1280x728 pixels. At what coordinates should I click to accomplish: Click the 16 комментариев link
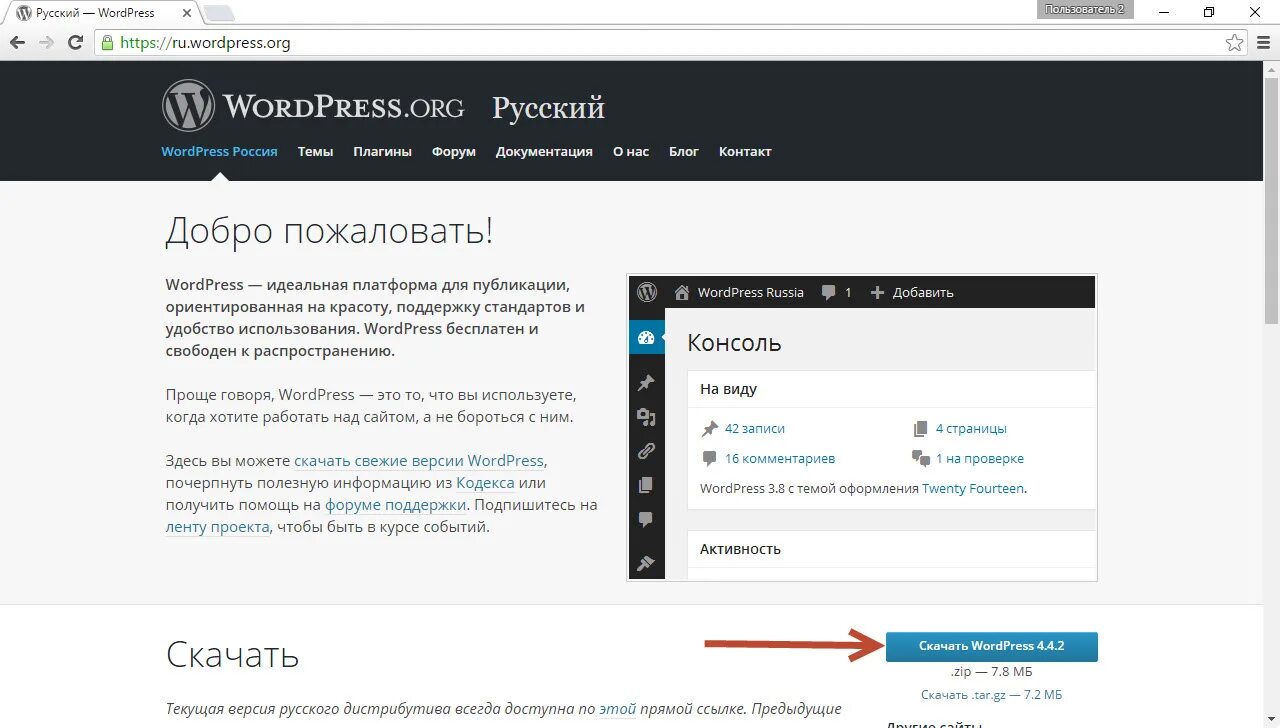[780, 458]
